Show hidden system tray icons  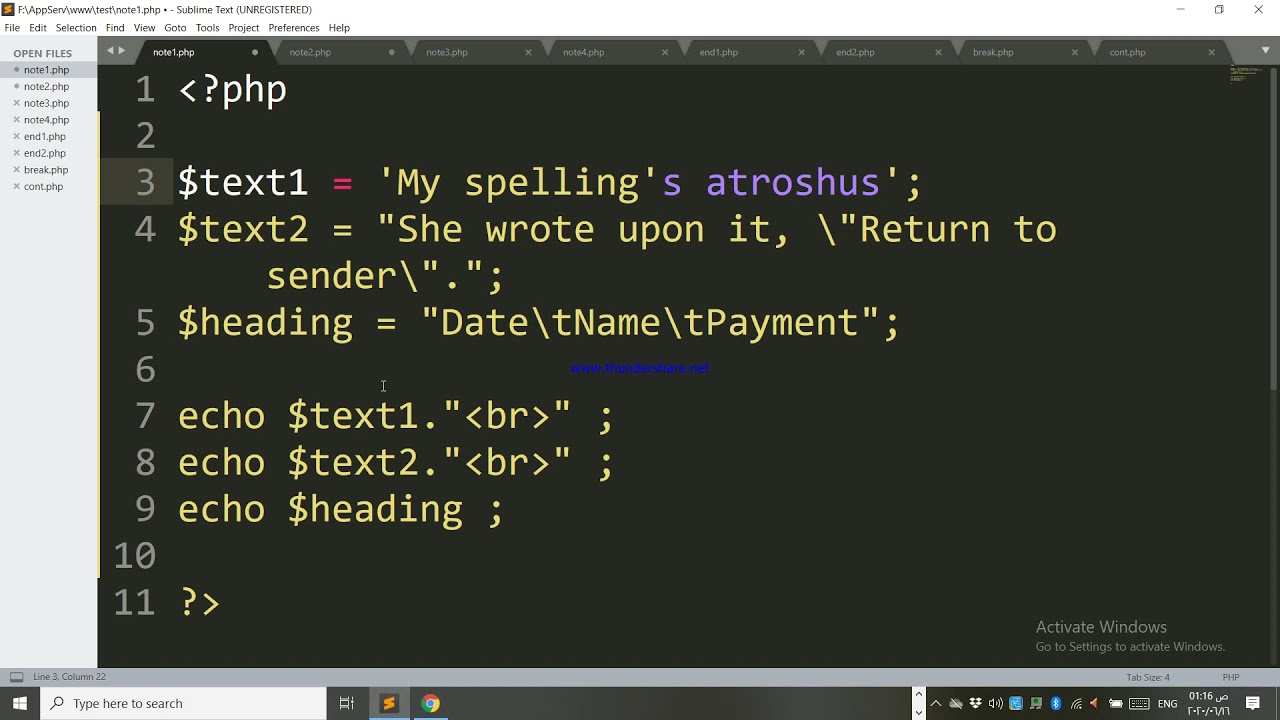pyautogui.click(x=937, y=703)
